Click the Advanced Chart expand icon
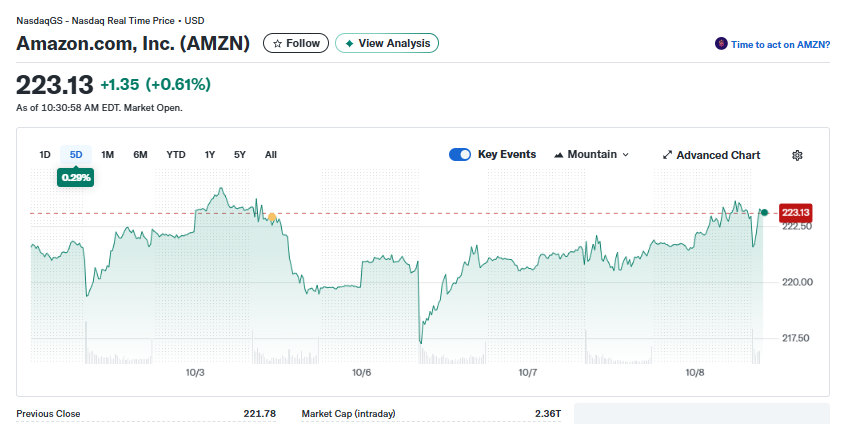Viewport: 846px width, 424px height. tap(667, 155)
